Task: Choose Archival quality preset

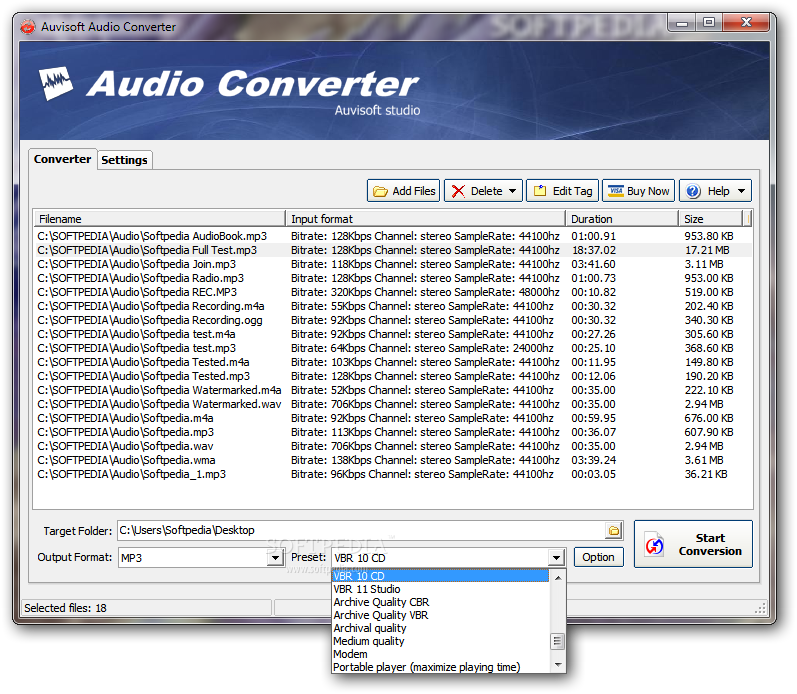Action: pyautogui.click(x=440, y=628)
